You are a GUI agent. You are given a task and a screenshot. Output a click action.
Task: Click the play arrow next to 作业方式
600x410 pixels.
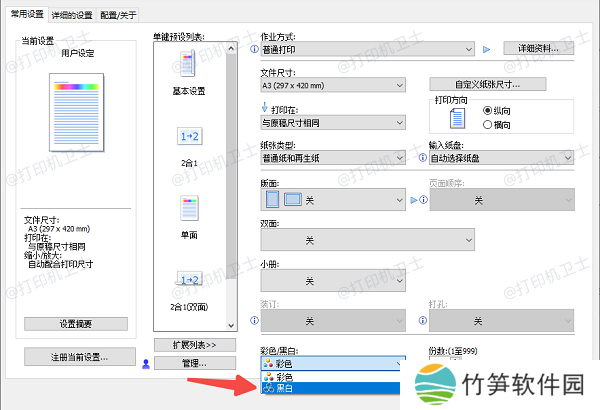(486, 48)
